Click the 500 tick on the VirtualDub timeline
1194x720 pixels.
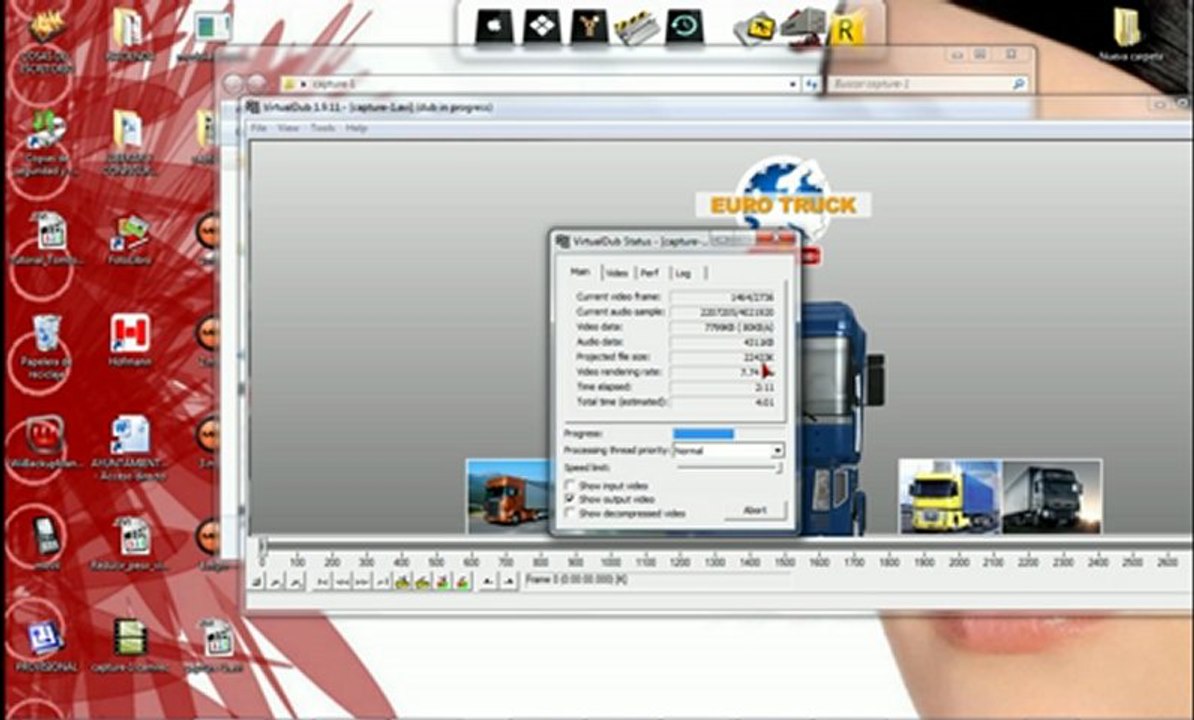point(436,562)
